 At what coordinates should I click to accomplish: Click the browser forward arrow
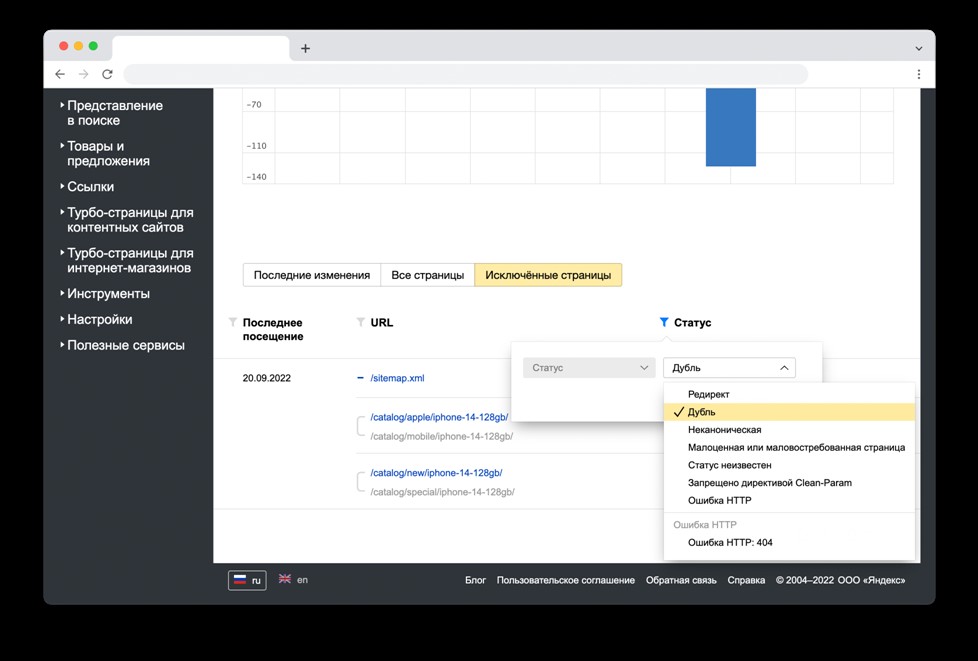point(84,74)
